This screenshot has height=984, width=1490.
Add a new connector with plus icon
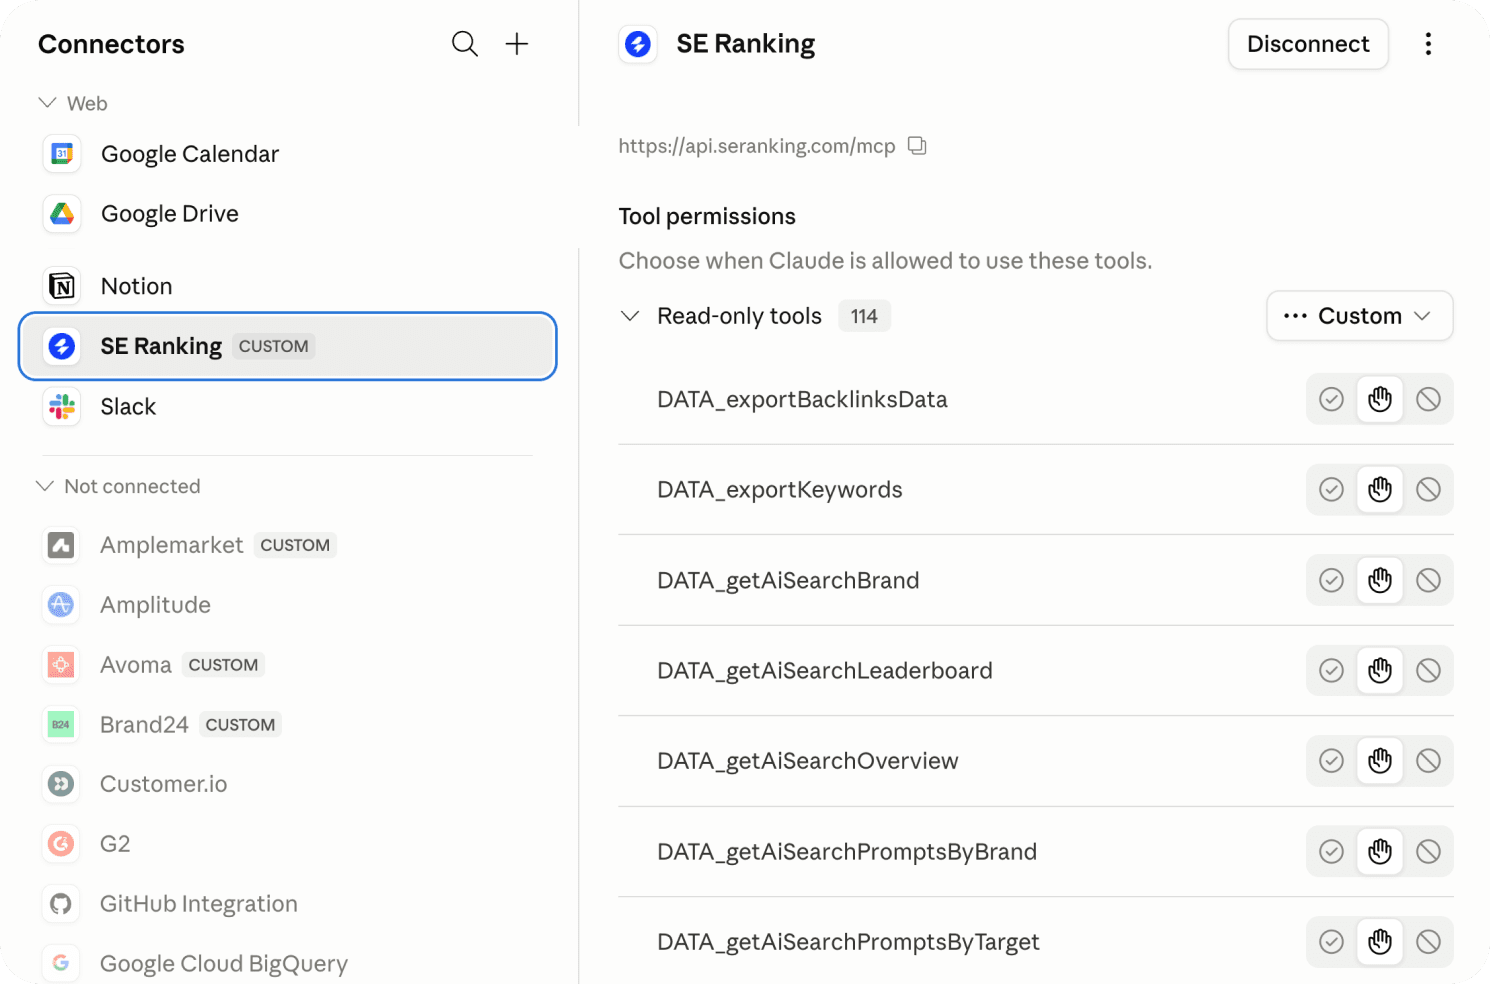pyautogui.click(x=517, y=44)
